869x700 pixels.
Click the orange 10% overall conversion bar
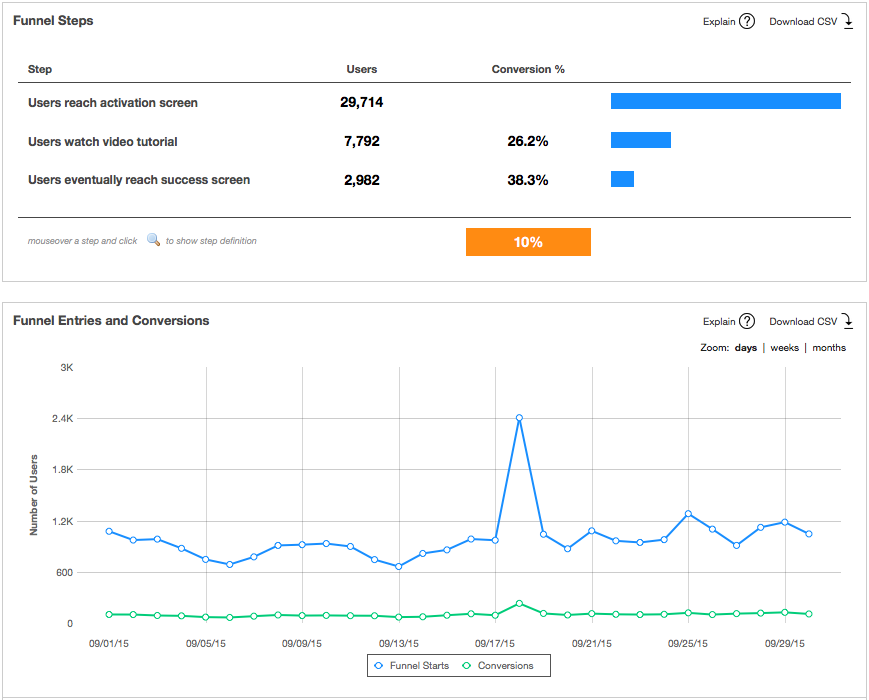528,242
